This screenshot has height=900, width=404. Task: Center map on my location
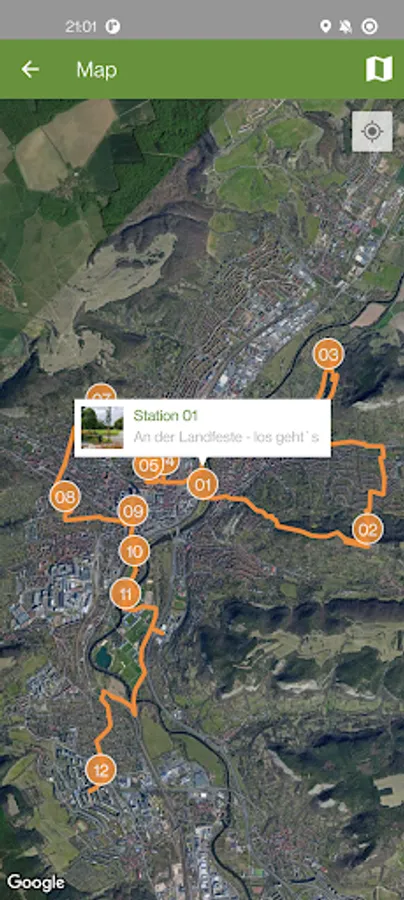[372, 131]
